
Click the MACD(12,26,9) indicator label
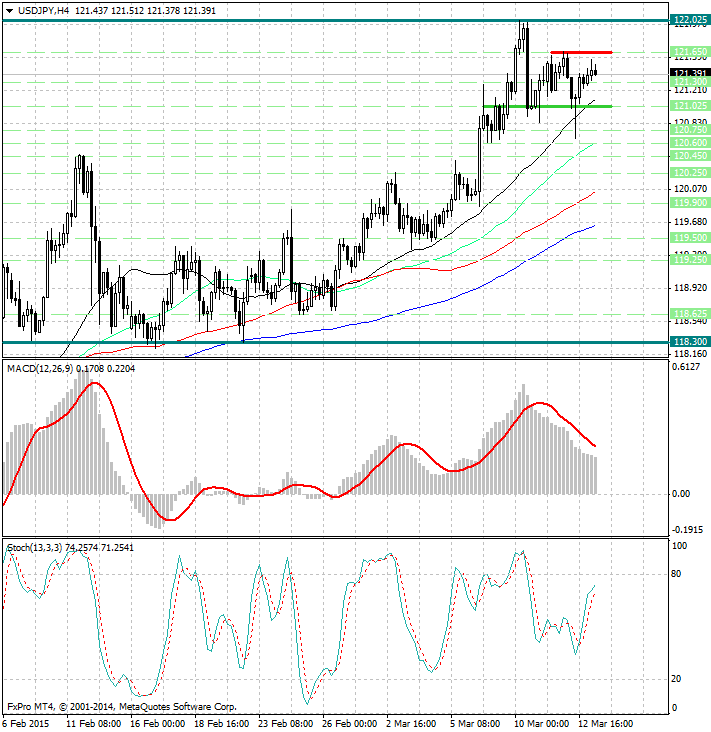click(x=40, y=369)
